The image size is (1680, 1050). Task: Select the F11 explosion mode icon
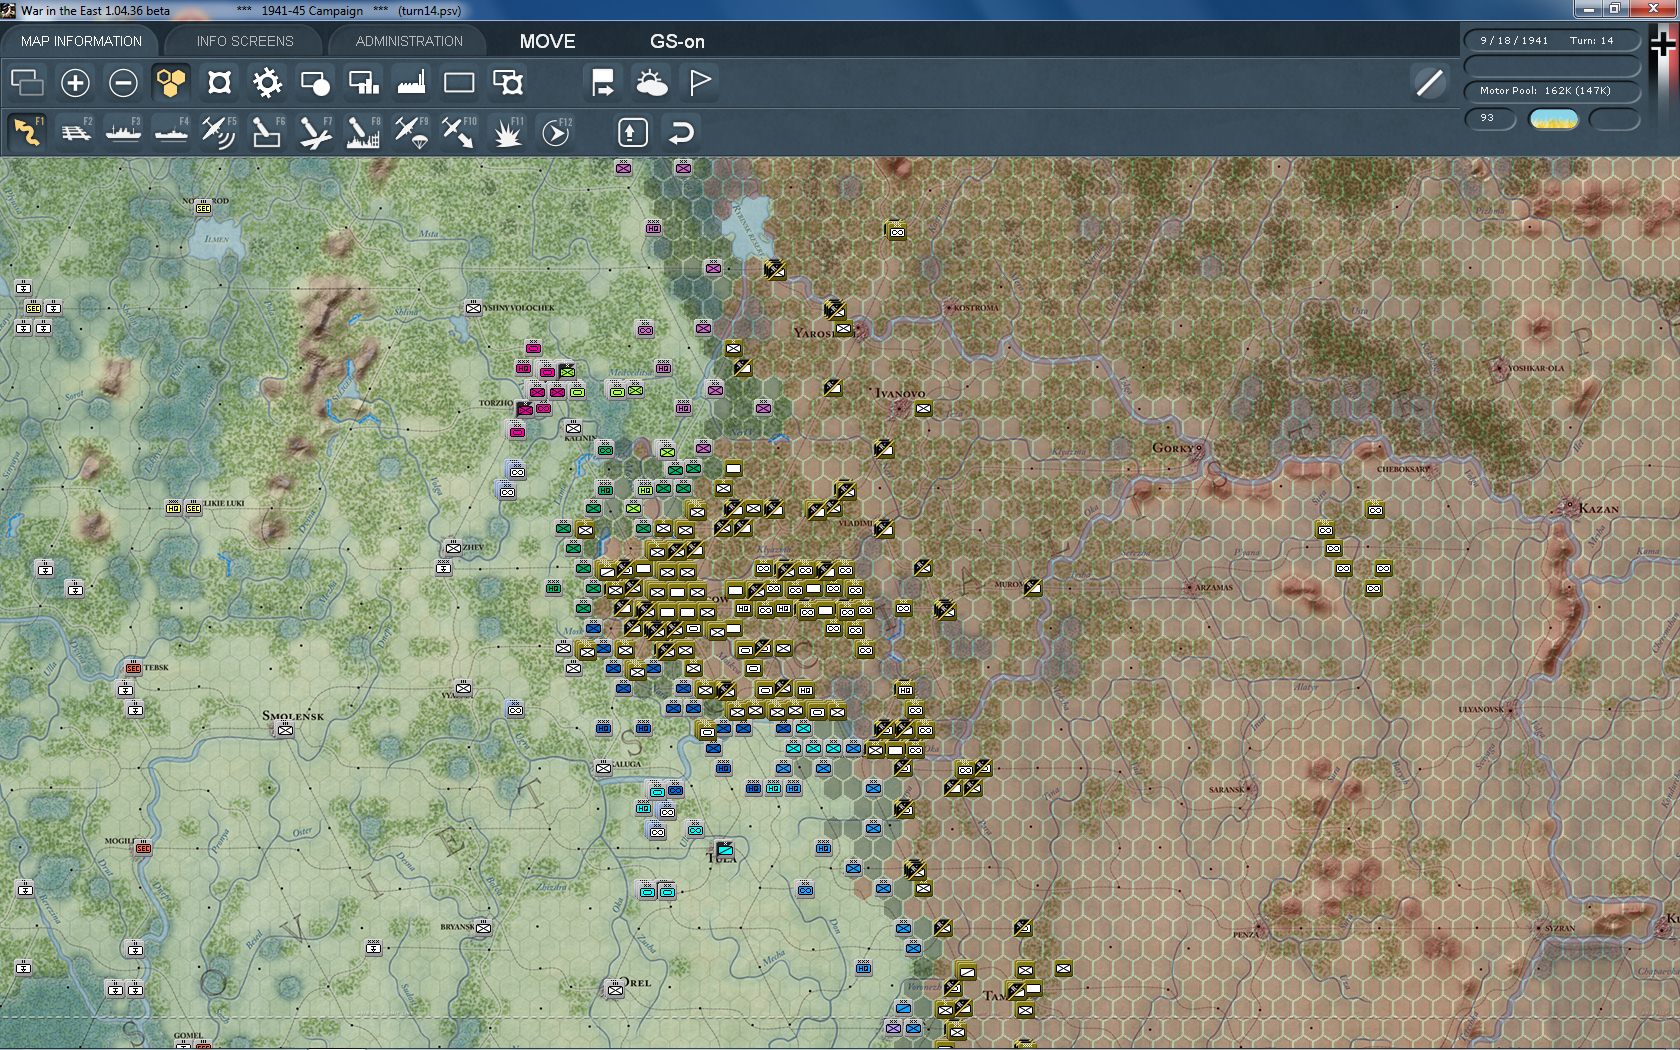(x=507, y=132)
